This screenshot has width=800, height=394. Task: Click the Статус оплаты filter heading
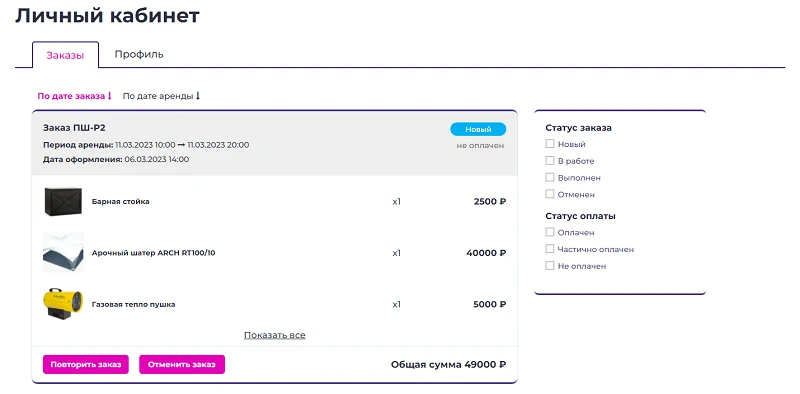tap(581, 216)
